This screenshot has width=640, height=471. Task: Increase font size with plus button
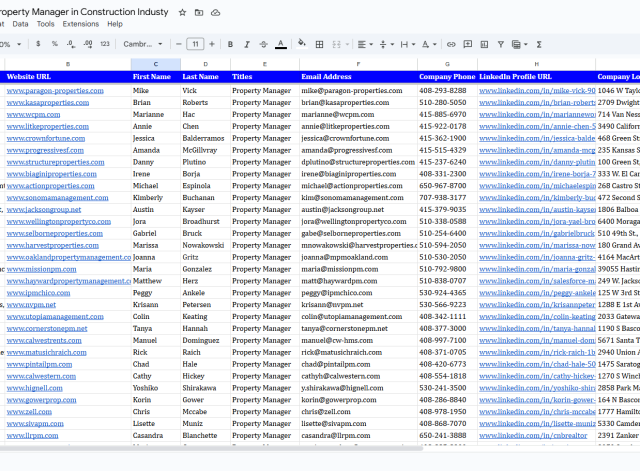[x=211, y=44]
